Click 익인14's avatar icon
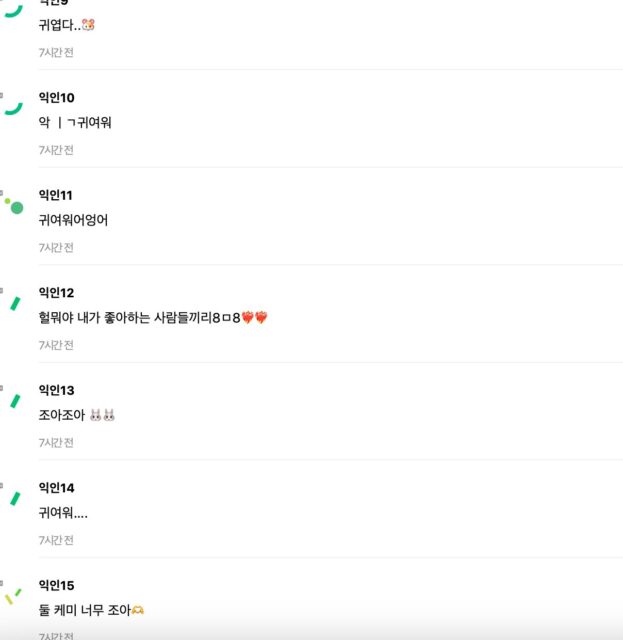The height and width of the screenshot is (640, 623). coord(14,497)
